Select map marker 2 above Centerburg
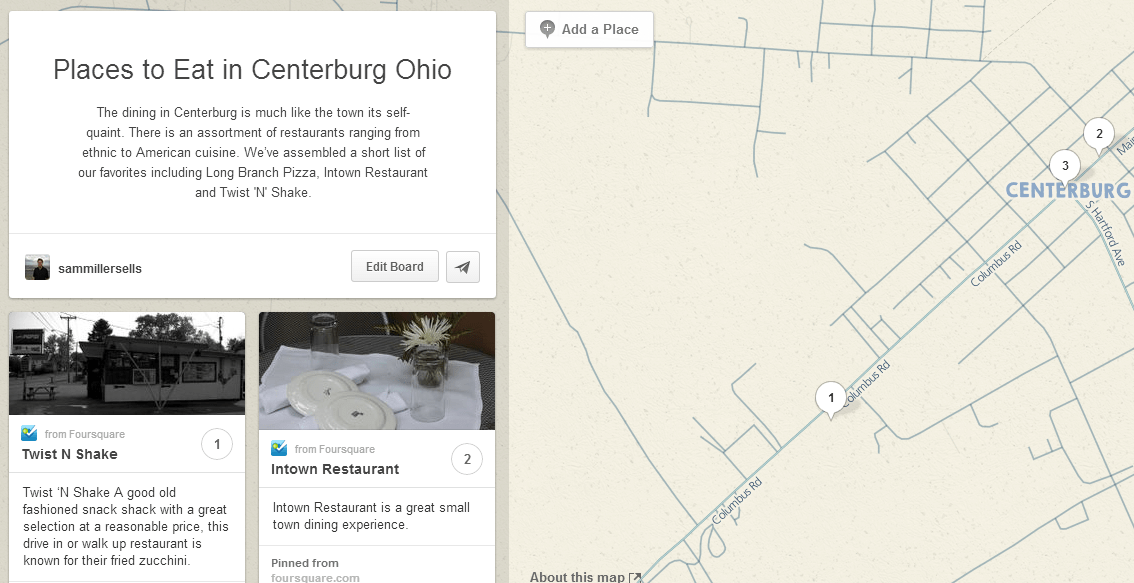Screen dimensions: 1134x583 (x=1099, y=132)
